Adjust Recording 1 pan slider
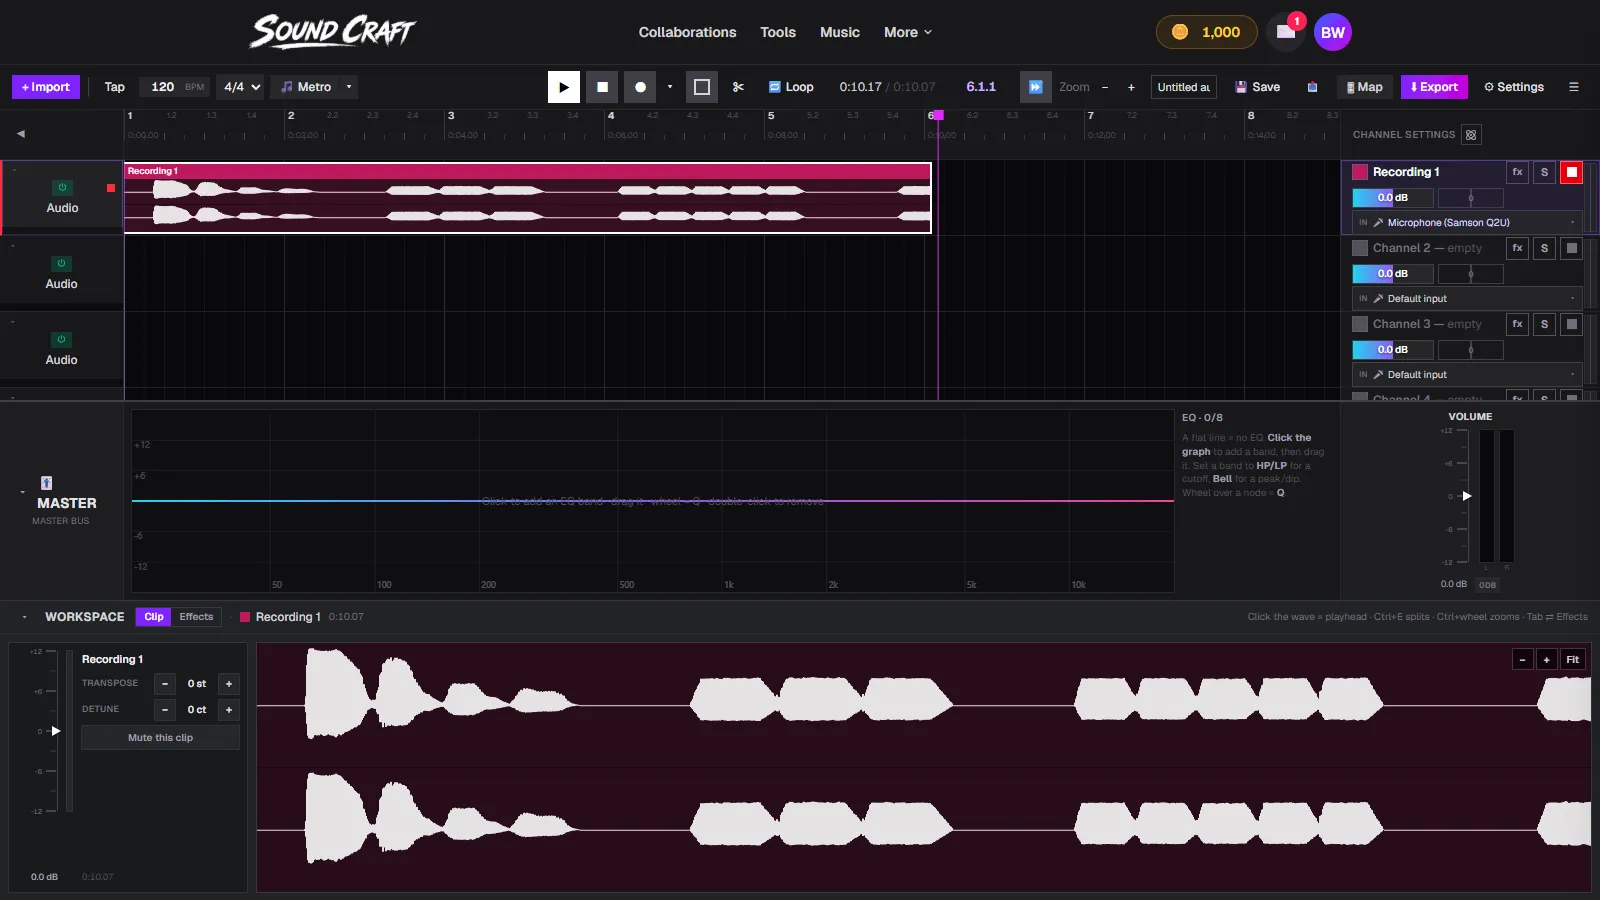The image size is (1600, 900). click(1470, 198)
